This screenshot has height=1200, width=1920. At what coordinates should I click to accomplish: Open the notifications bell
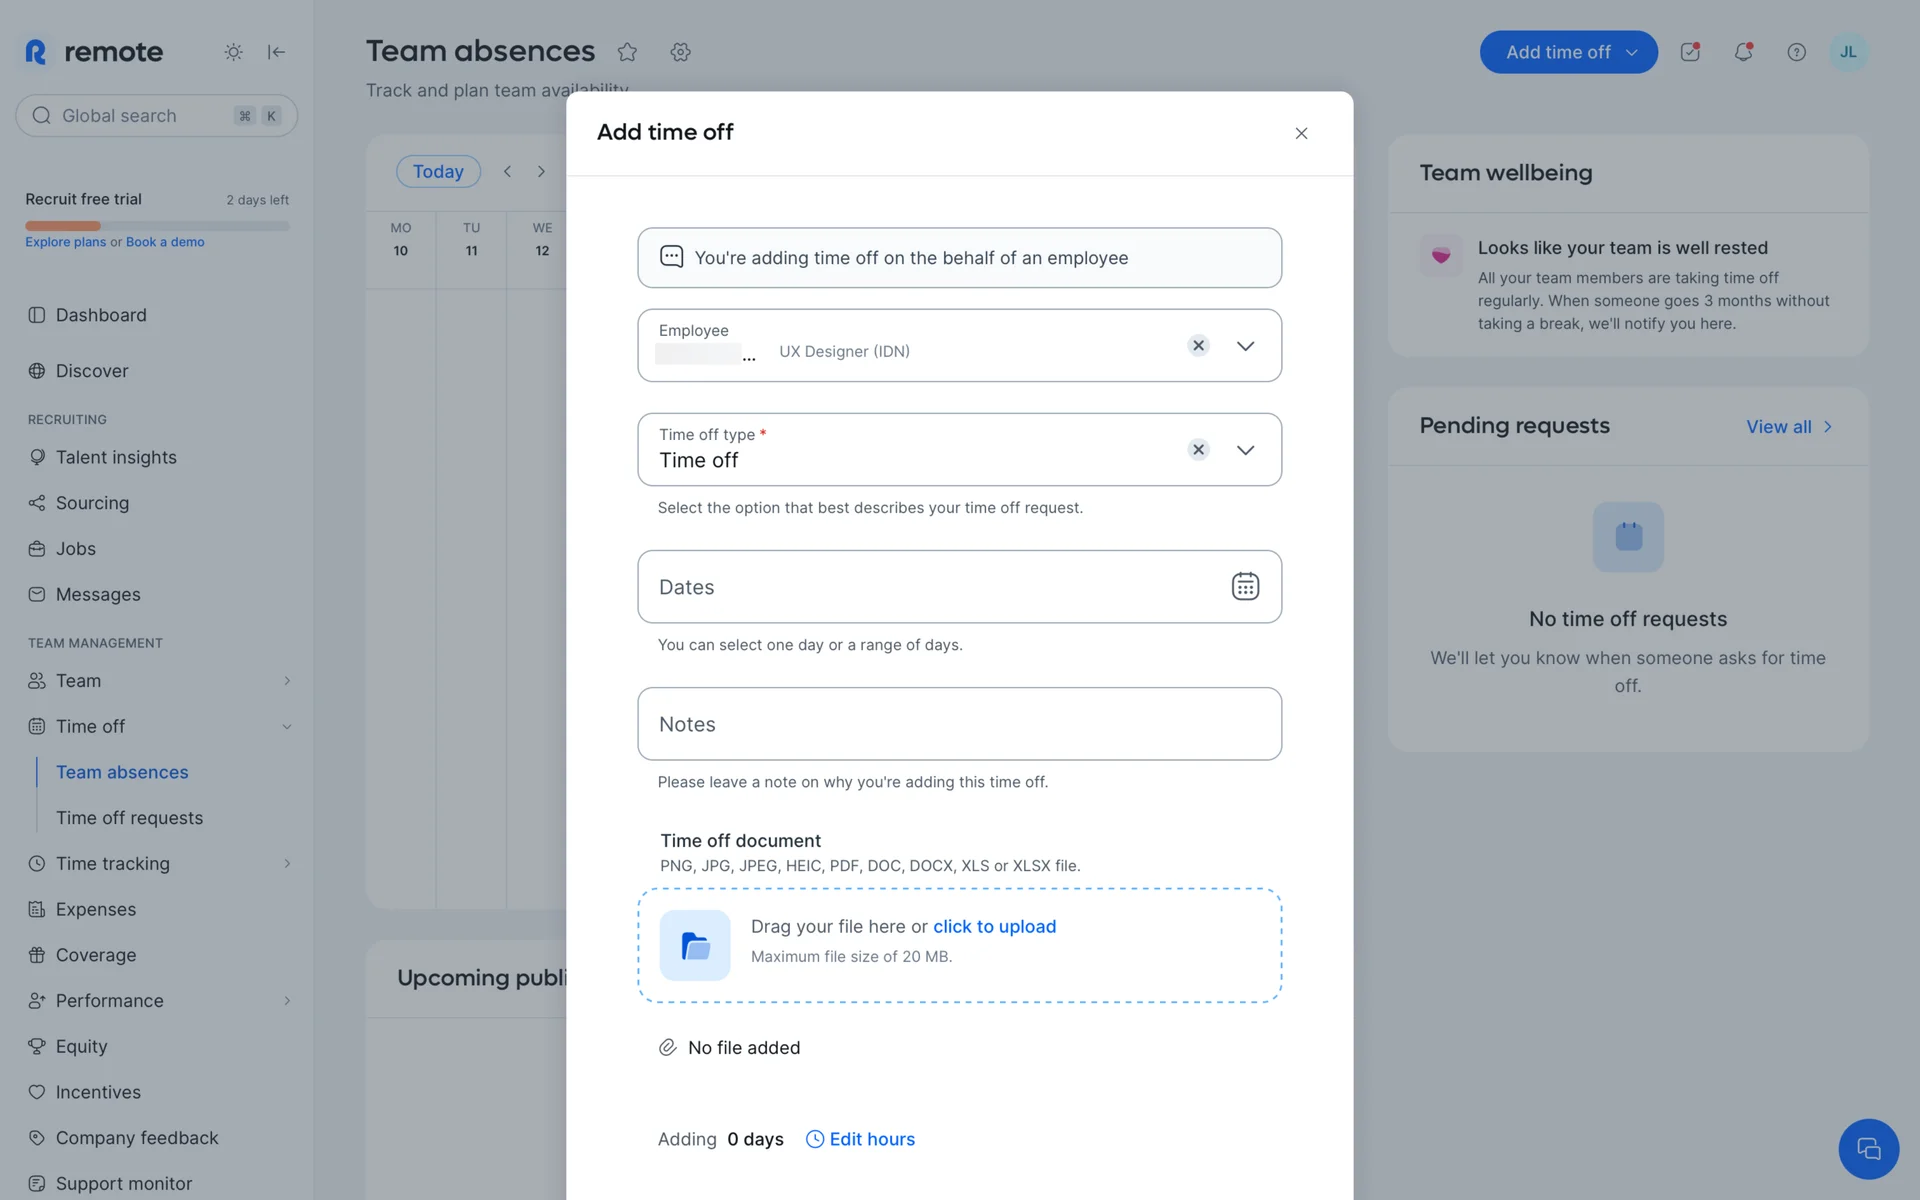(x=1743, y=52)
